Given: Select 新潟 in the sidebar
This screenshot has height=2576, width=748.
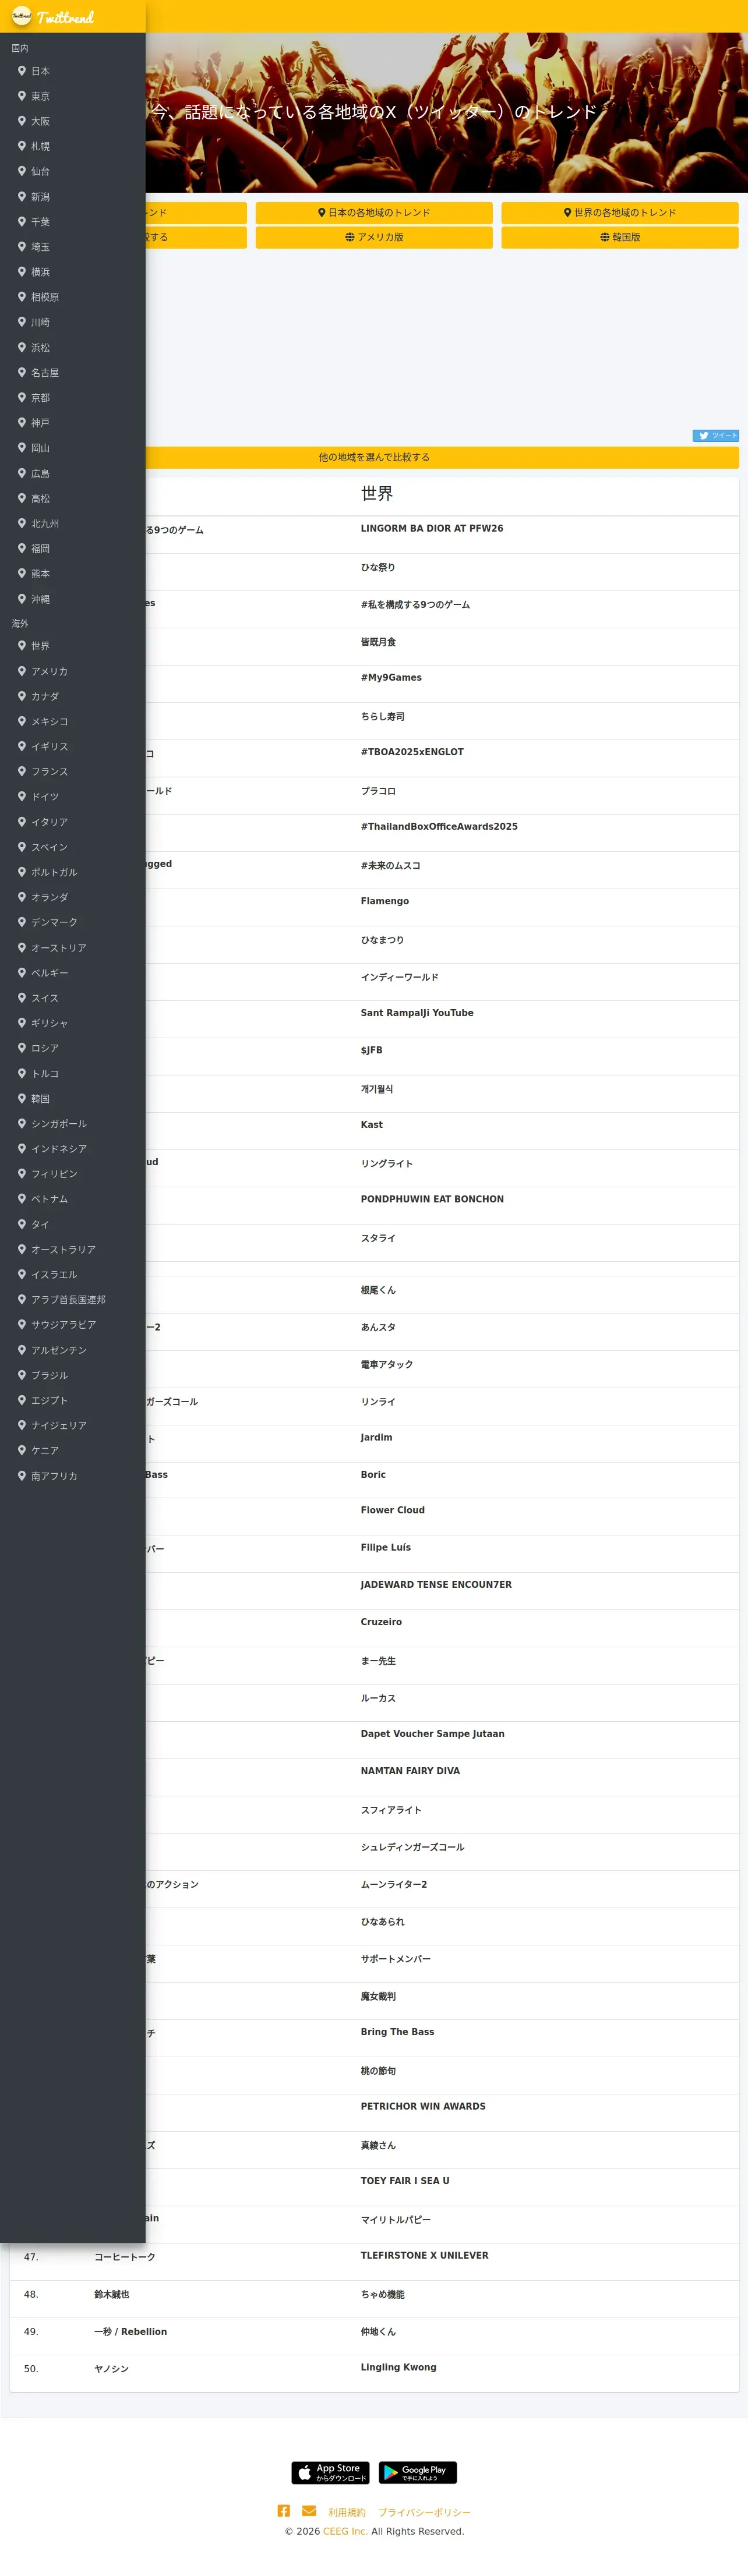Looking at the screenshot, I should tap(40, 197).
